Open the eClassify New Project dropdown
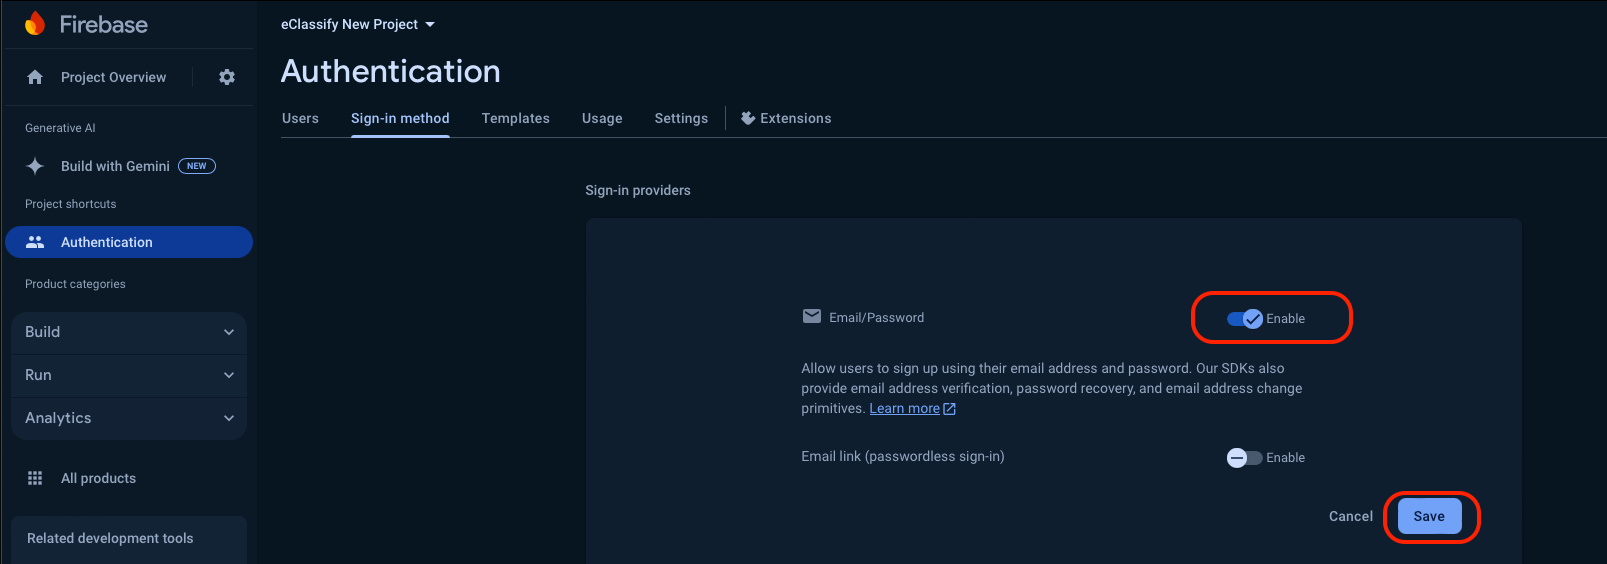Image resolution: width=1607 pixels, height=564 pixels. [x=358, y=24]
